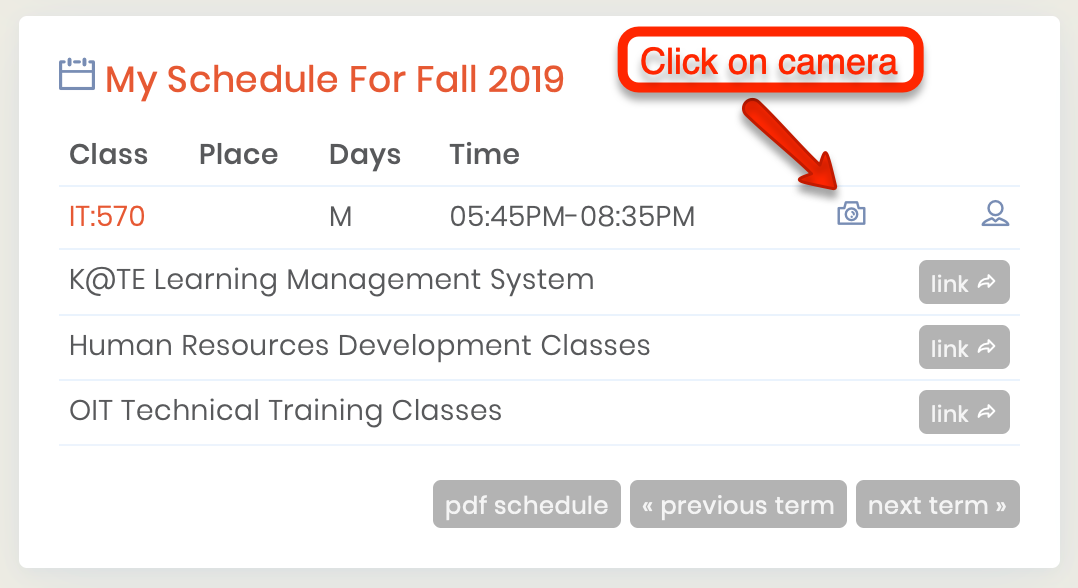1078x588 pixels.
Task: Follow the OIT Technical Training Classes link button
Action: point(963,413)
